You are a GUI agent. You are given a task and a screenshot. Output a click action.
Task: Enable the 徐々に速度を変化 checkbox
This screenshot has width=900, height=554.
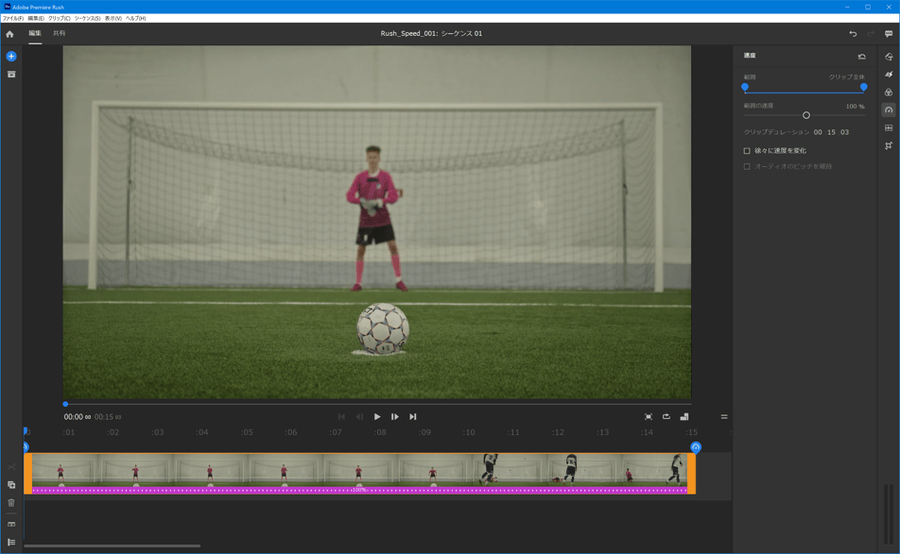pyautogui.click(x=747, y=151)
